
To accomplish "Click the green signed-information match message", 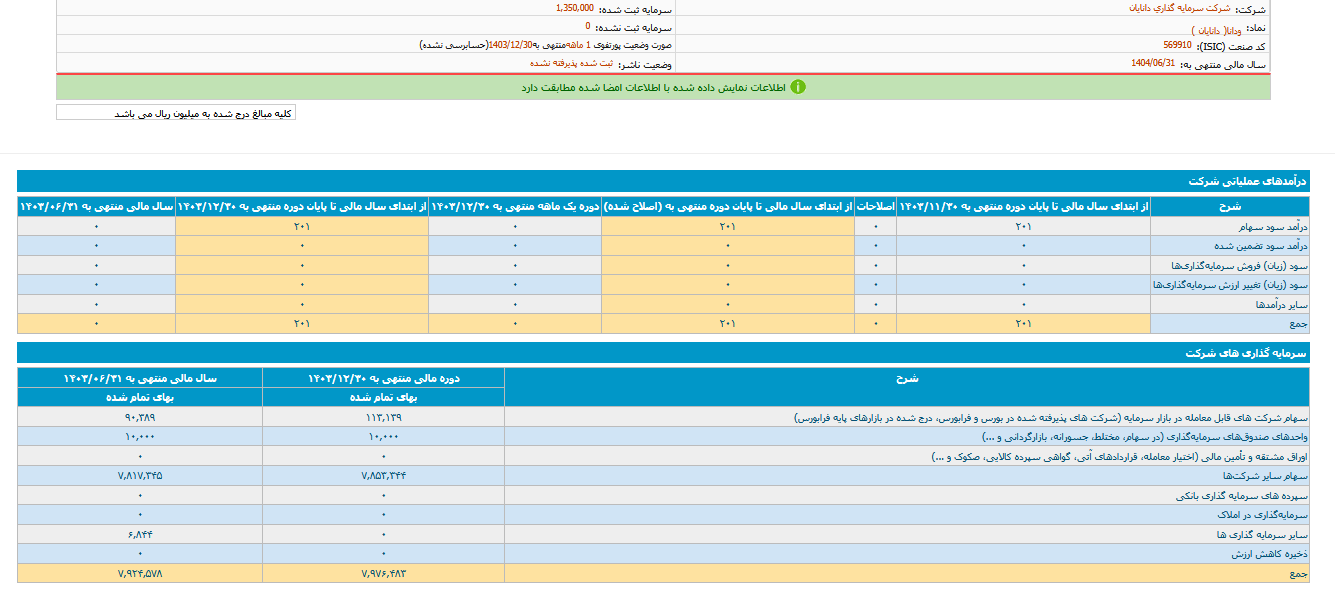I will 655,87.
